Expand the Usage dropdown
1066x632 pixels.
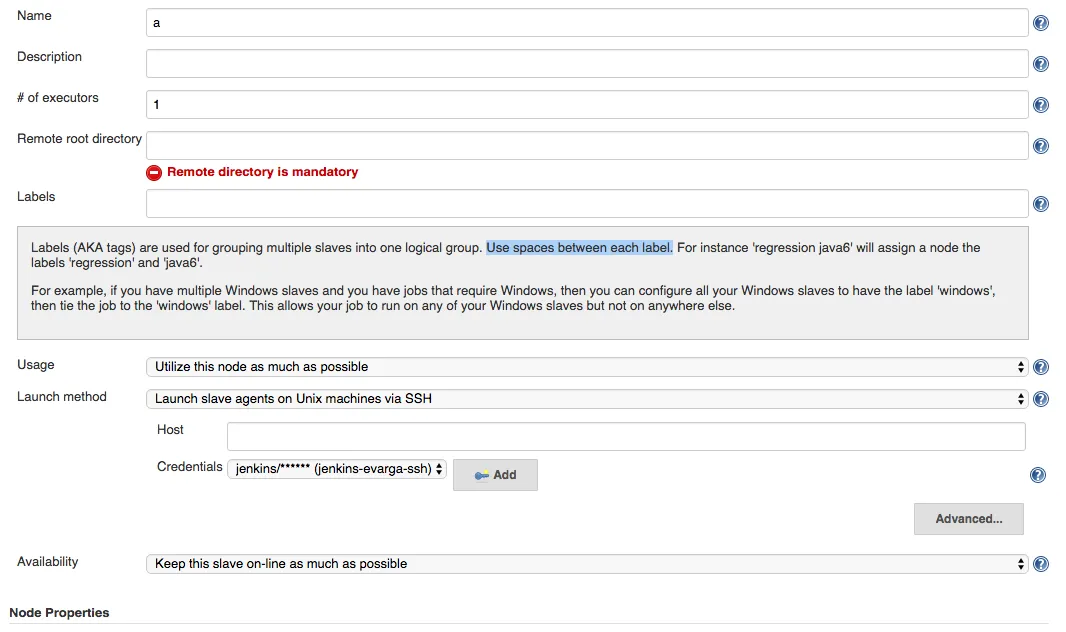click(x=586, y=367)
